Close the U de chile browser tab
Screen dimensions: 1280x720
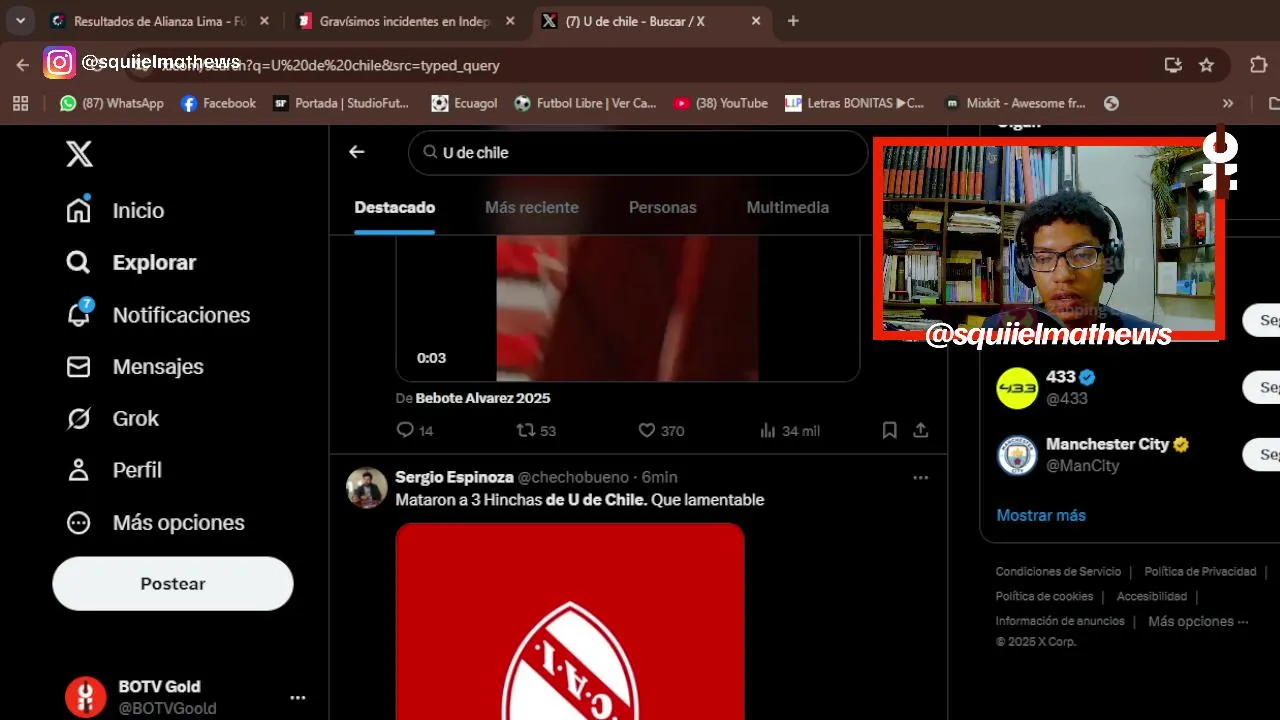click(755, 21)
